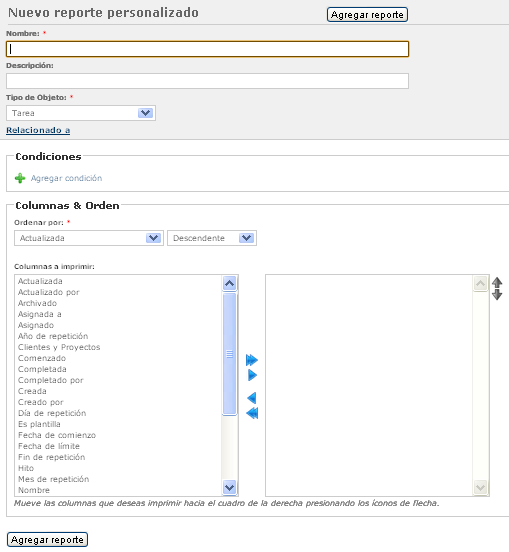
Task: Move selected column up with gray arrow
Action: pos(497,282)
